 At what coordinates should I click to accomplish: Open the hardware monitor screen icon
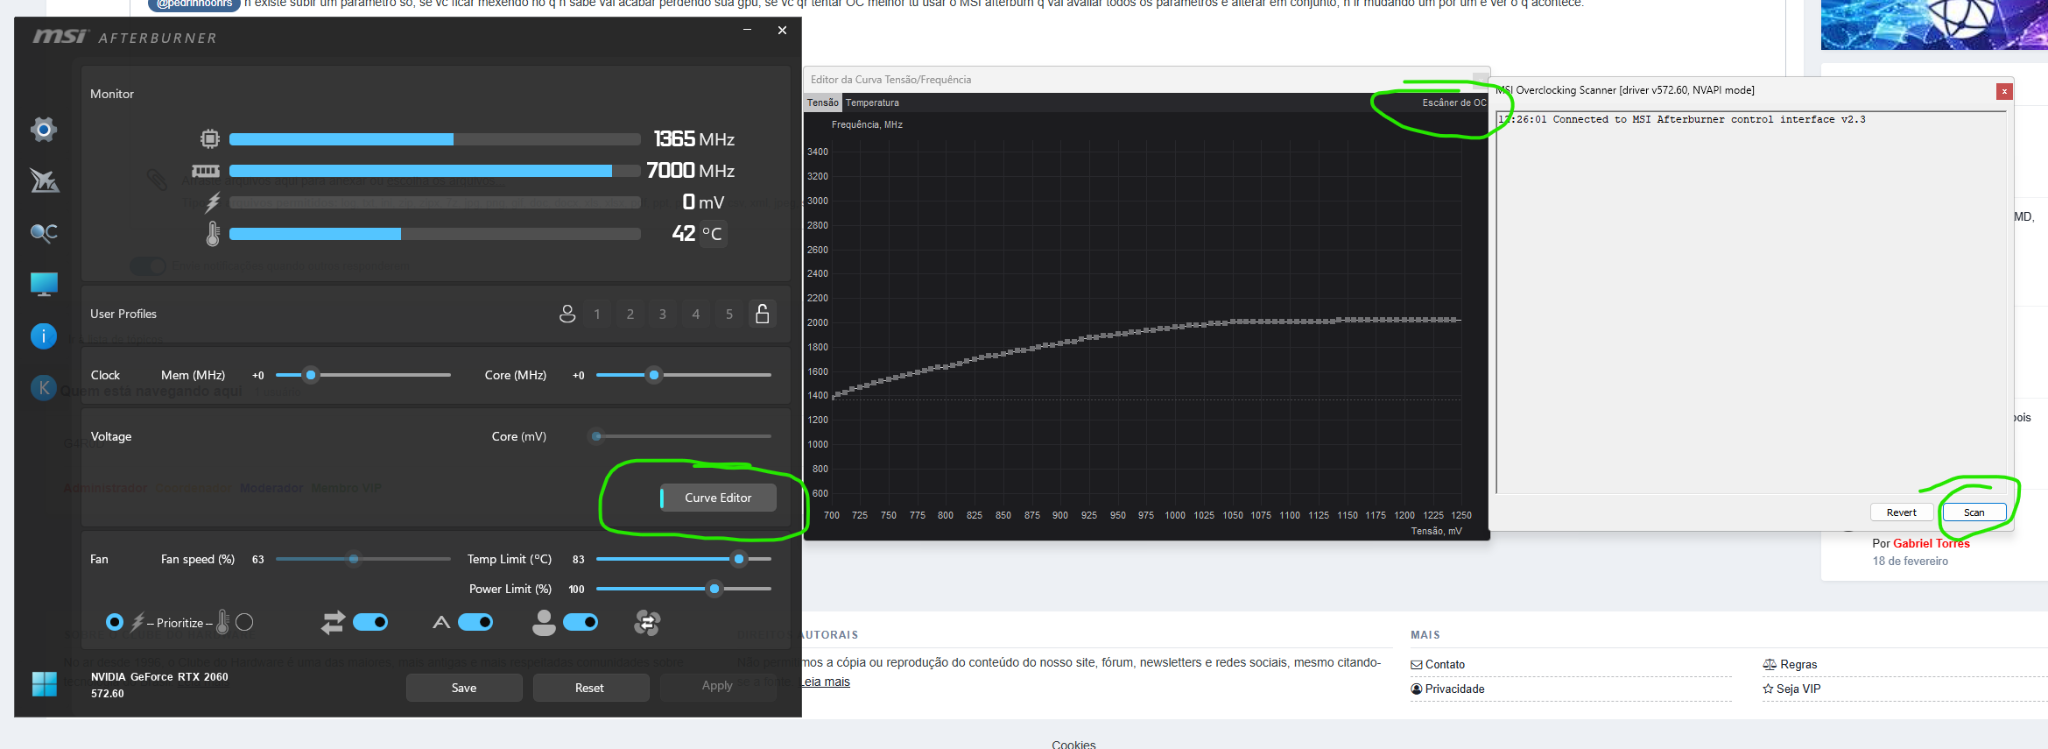(x=44, y=285)
